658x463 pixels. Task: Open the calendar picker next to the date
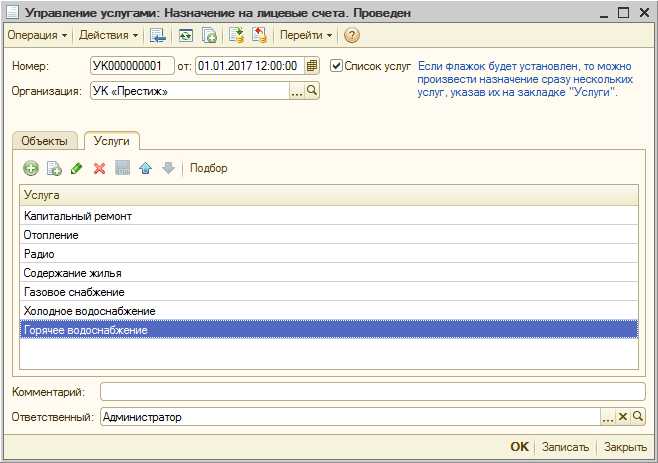[x=312, y=65]
